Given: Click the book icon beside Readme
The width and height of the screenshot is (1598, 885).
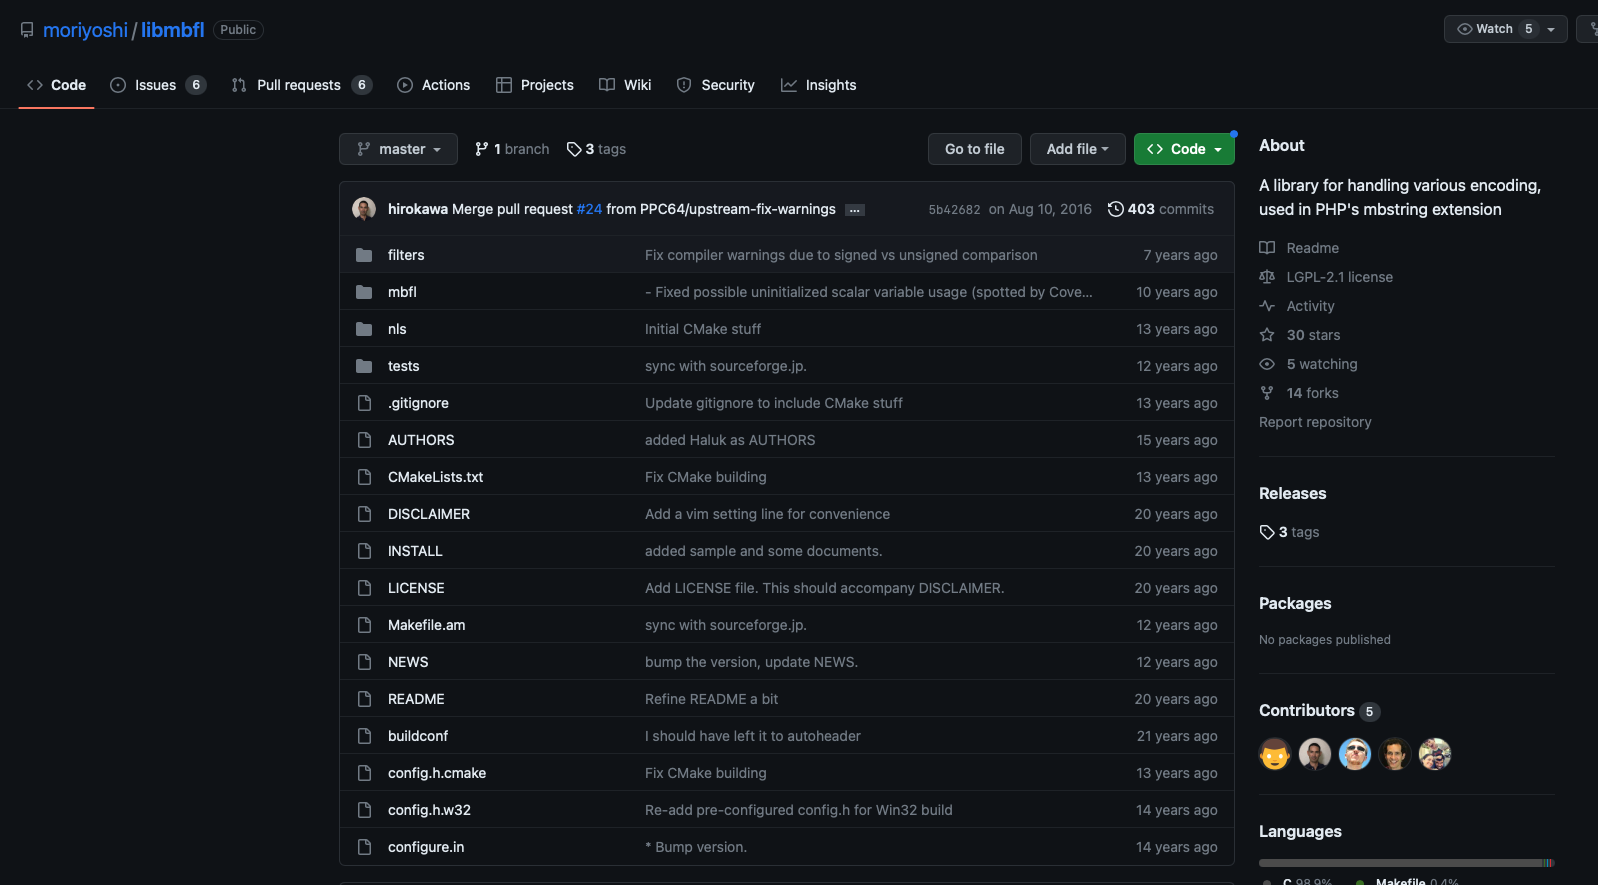Looking at the screenshot, I should [1267, 248].
